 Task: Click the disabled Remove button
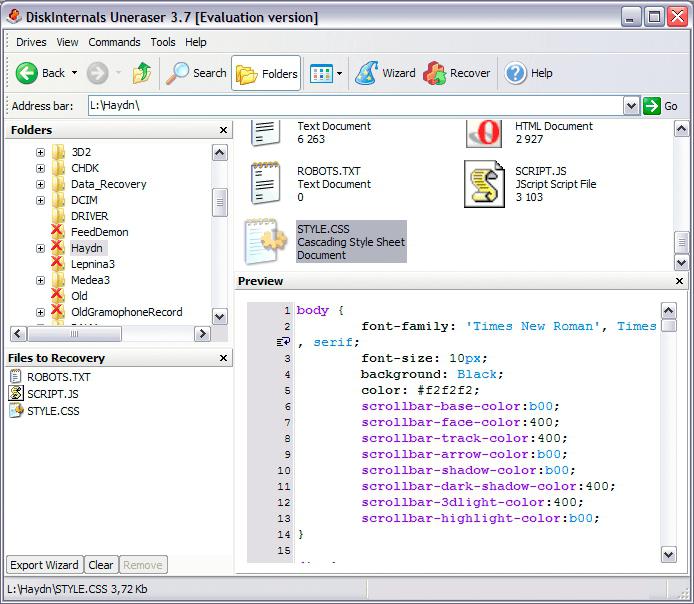coord(143,565)
